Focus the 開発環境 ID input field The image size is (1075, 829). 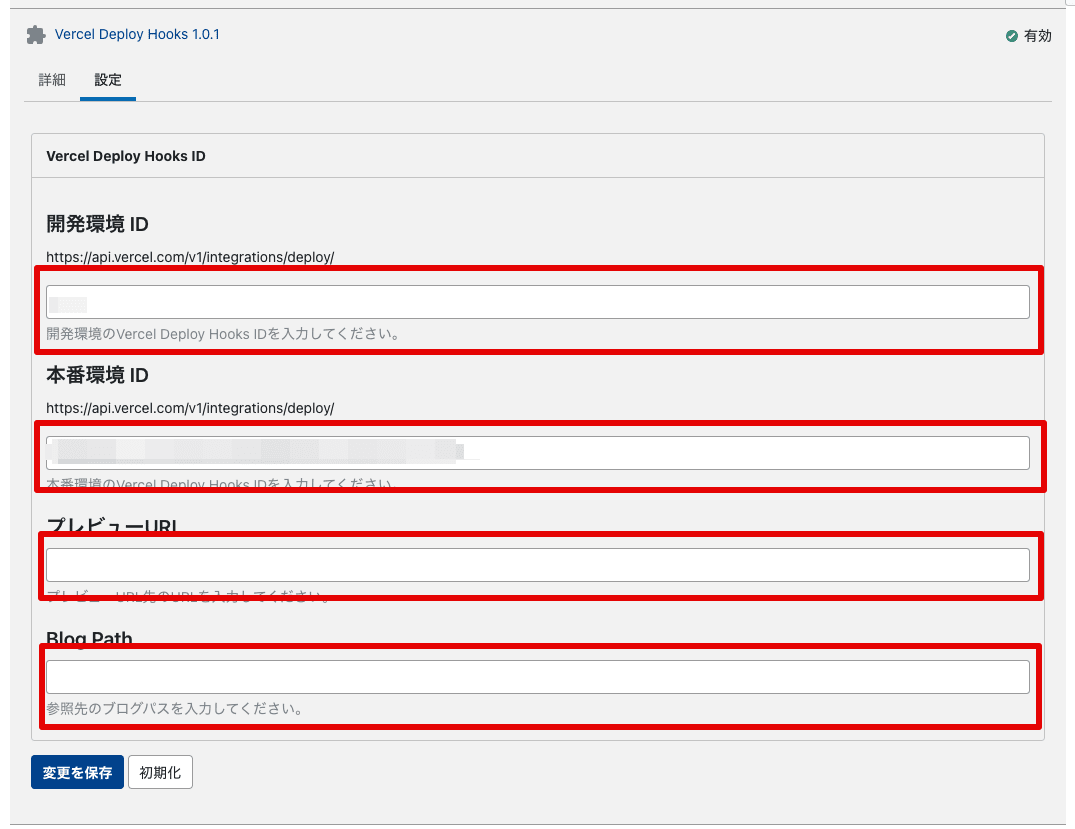point(538,302)
